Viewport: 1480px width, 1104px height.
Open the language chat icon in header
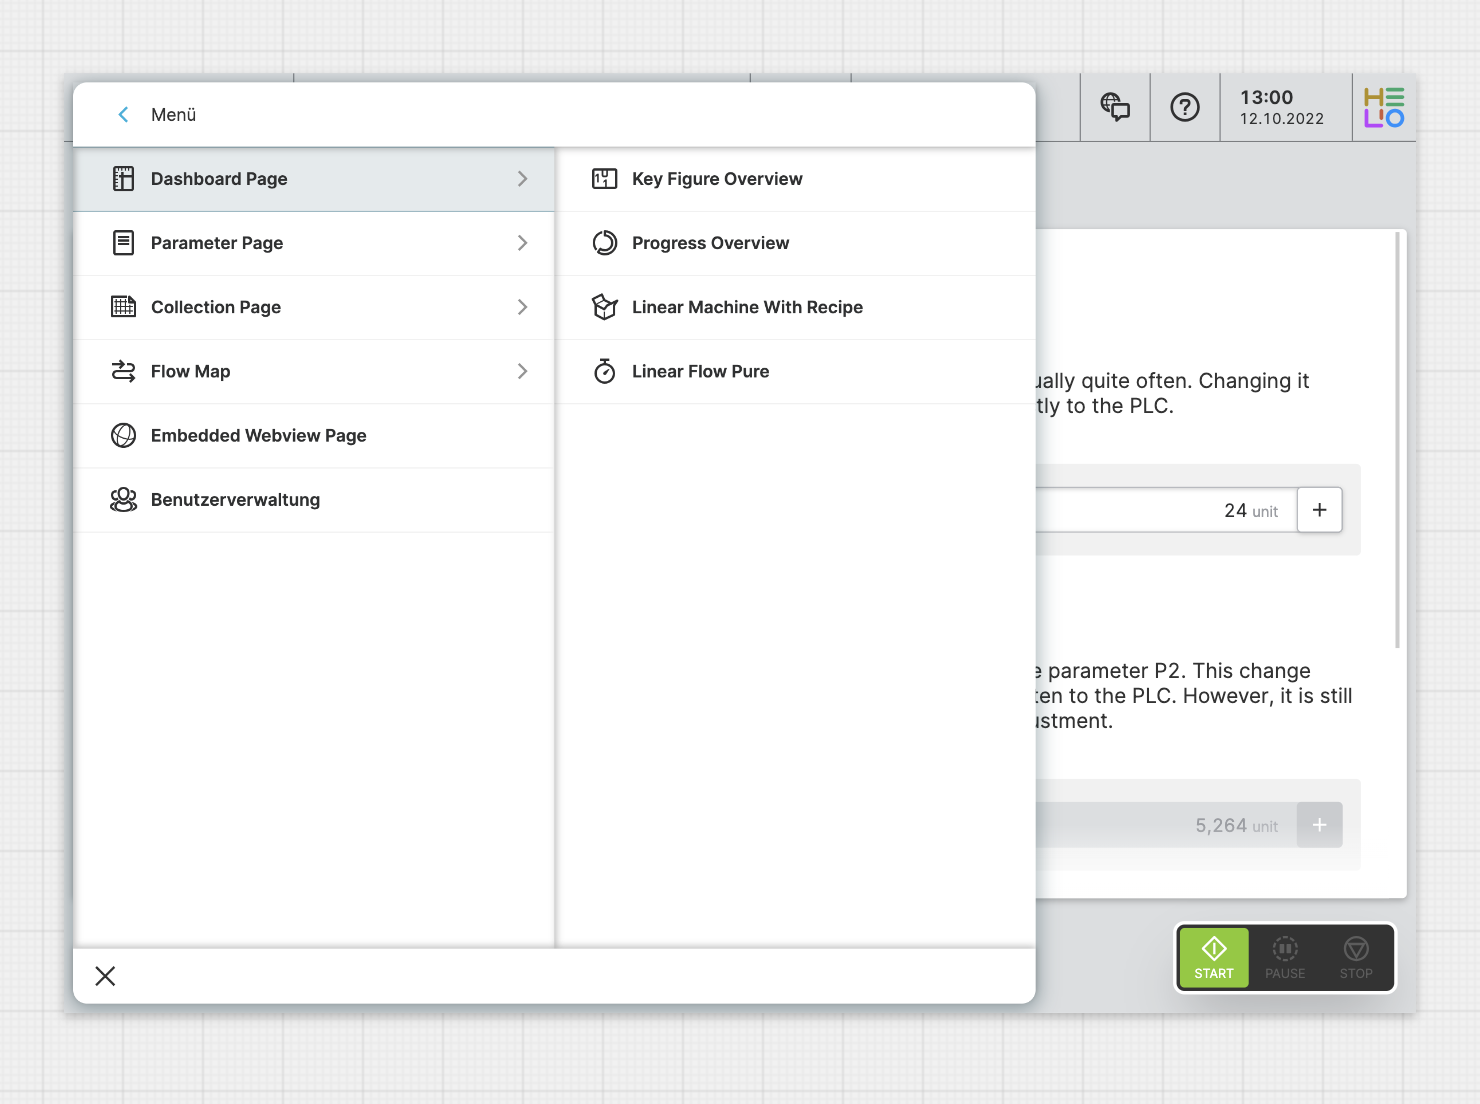coord(1115,107)
